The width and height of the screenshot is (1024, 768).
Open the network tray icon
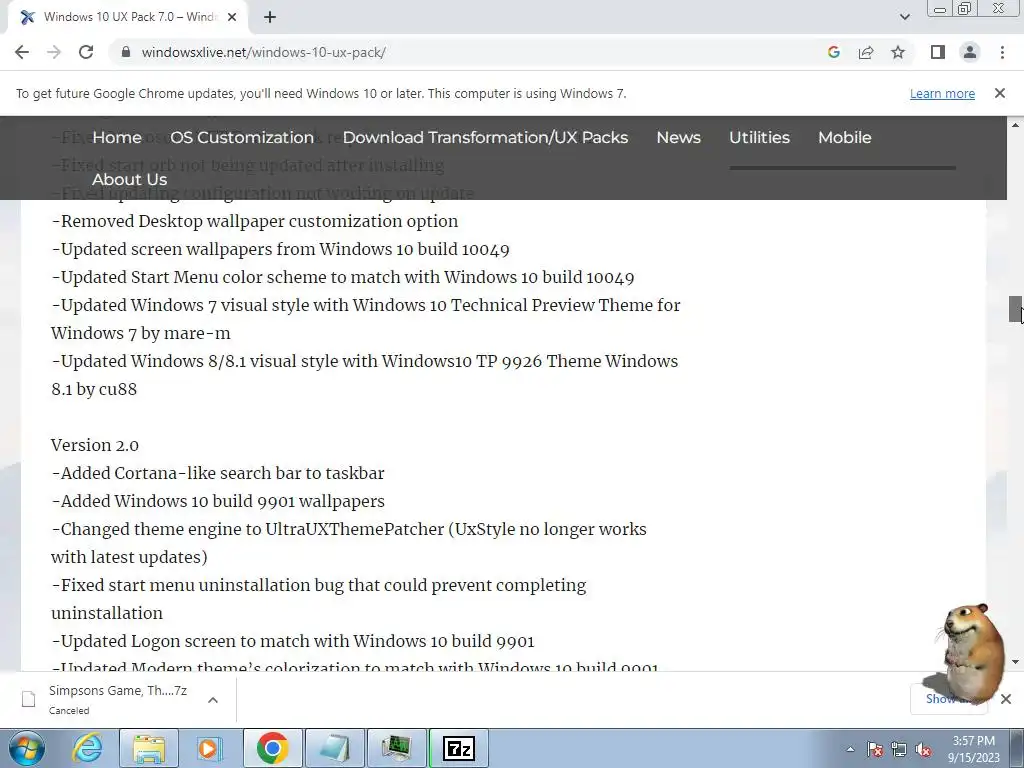pos(899,749)
